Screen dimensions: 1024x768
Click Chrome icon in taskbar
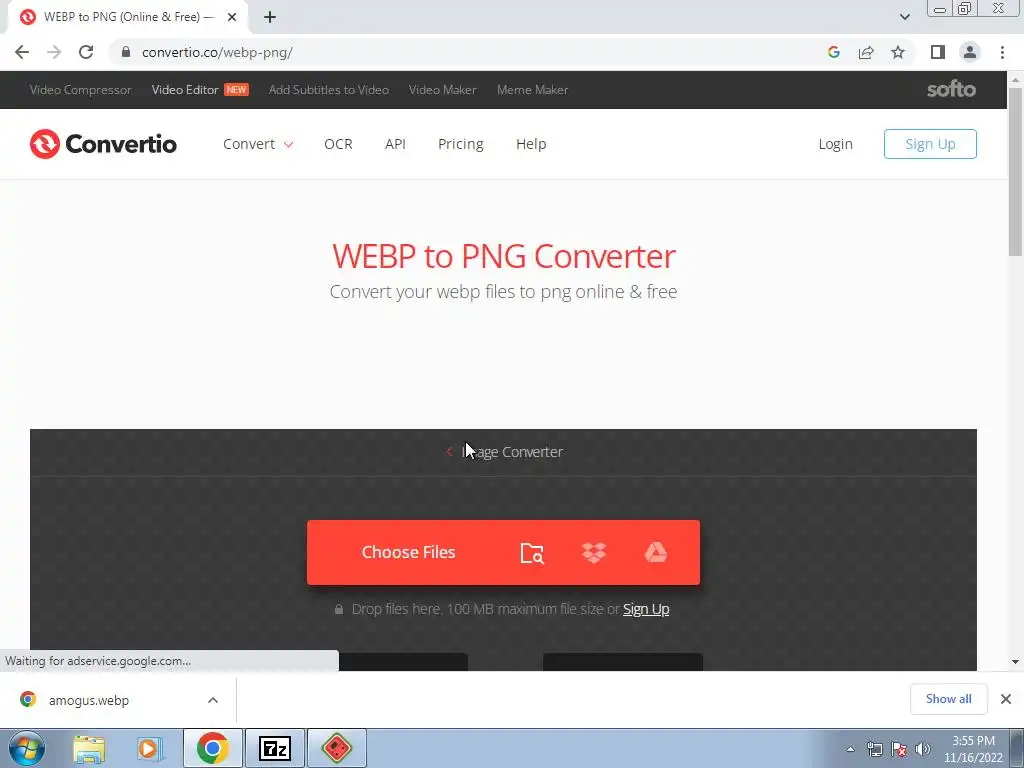point(212,748)
